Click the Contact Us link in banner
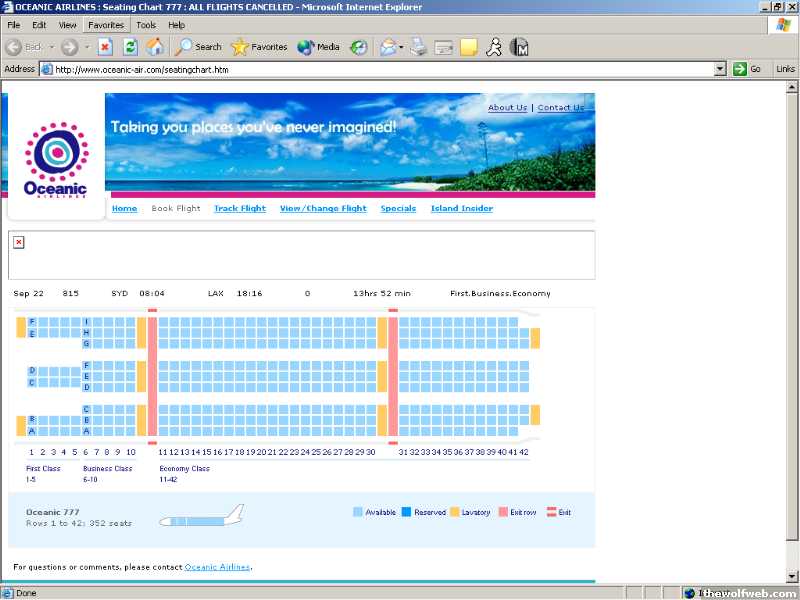The width and height of the screenshot is (800, 600). [x=561, y=108]
